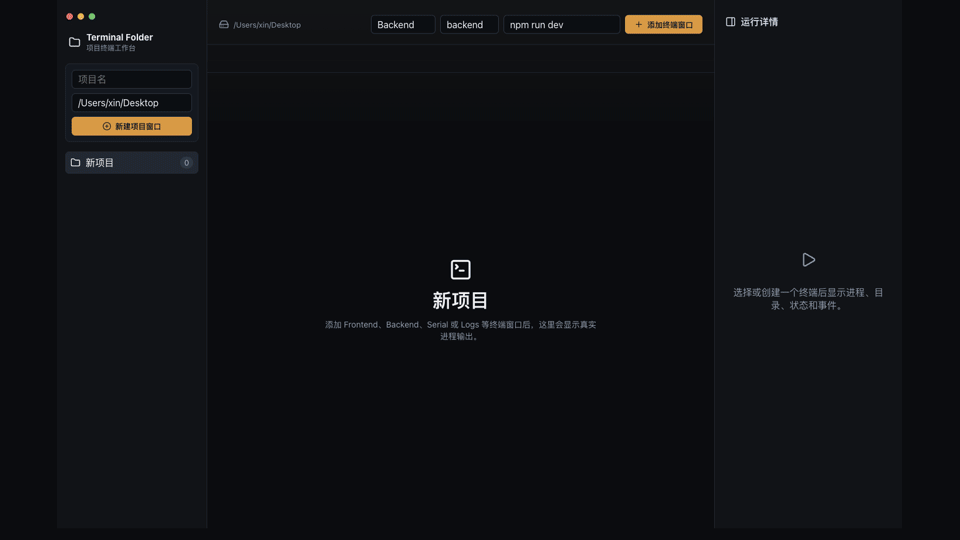Edit the npm run dev command field
The width and height of the screenshot is (960, 540).
pyautogui.click(x=561, y=24)
